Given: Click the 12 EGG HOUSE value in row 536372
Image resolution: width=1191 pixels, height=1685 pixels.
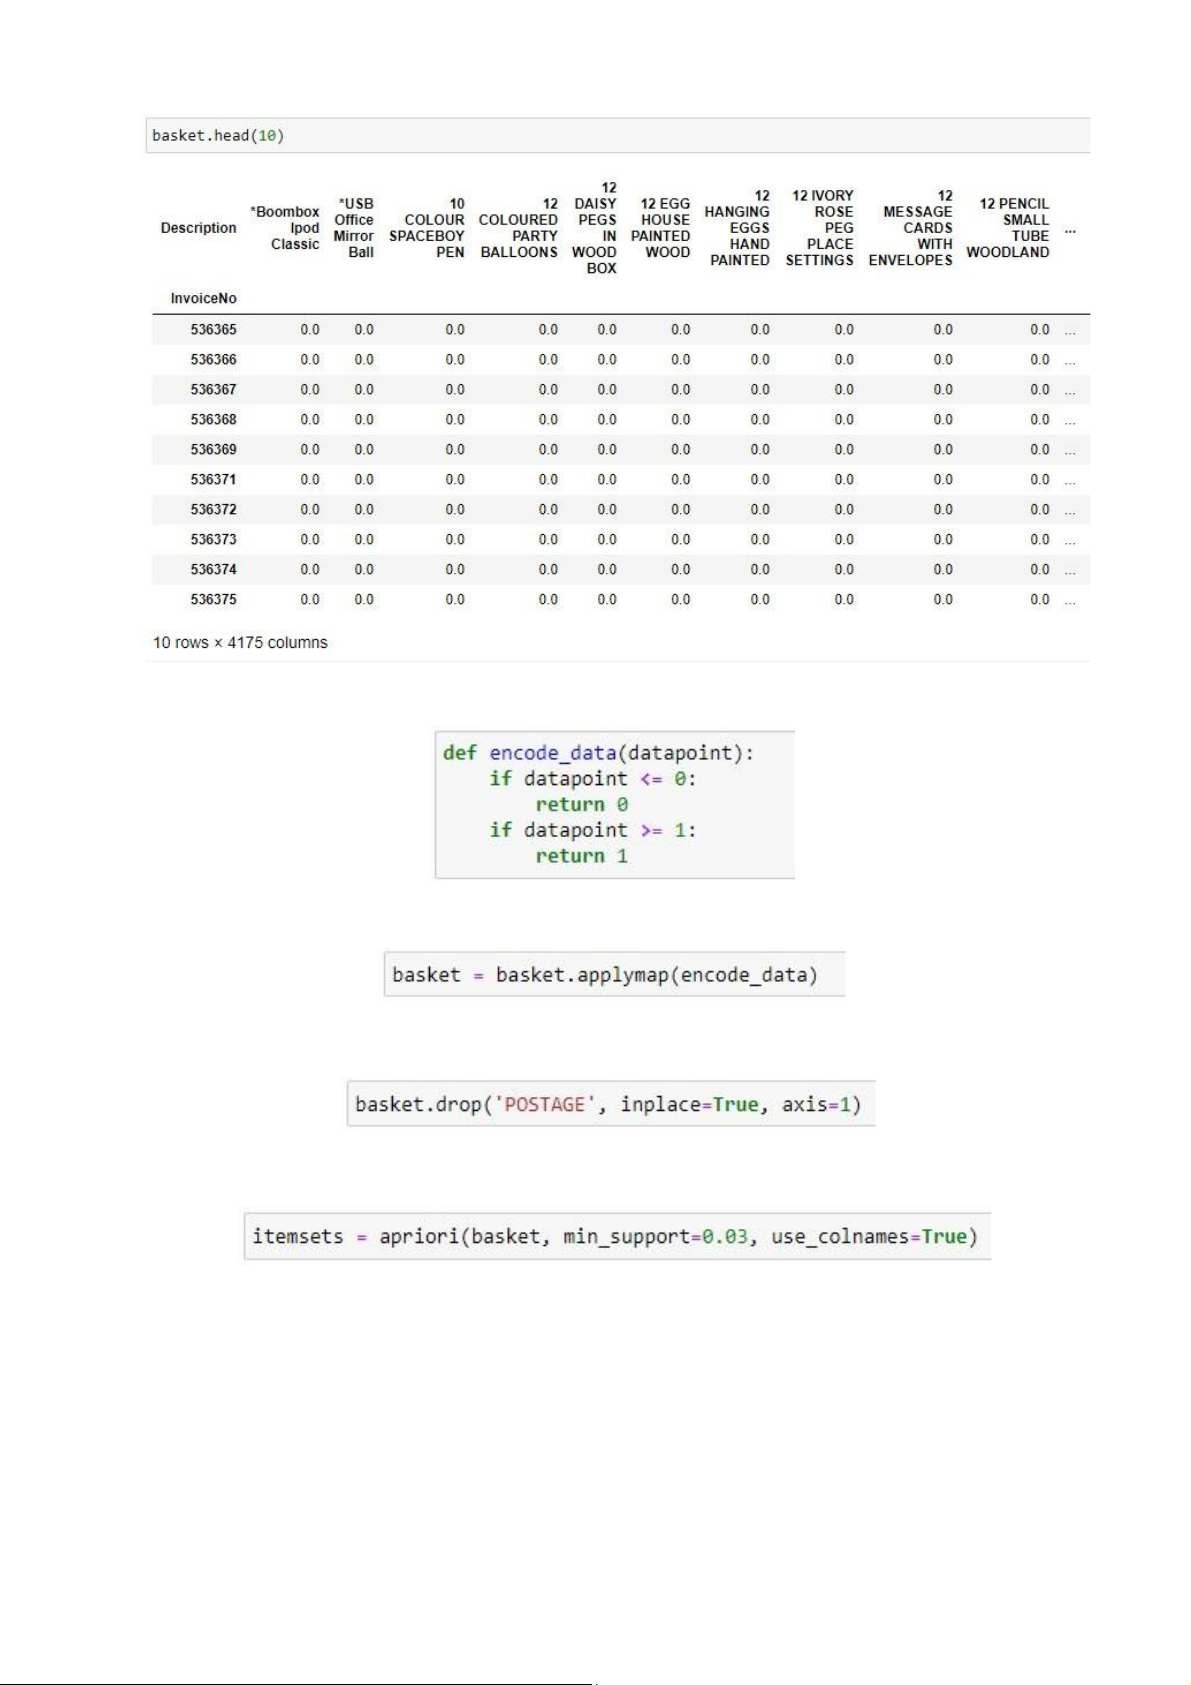Looking at the screenshot, I should tap(680, 509).
